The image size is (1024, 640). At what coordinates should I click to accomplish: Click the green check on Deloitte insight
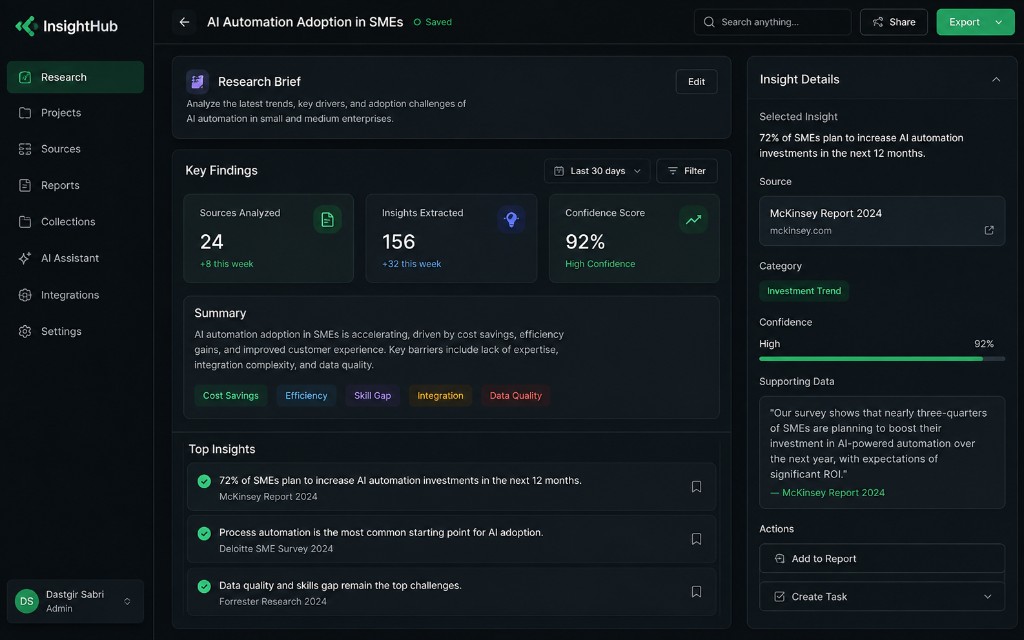pyautogui.click(x=204, y=534)
